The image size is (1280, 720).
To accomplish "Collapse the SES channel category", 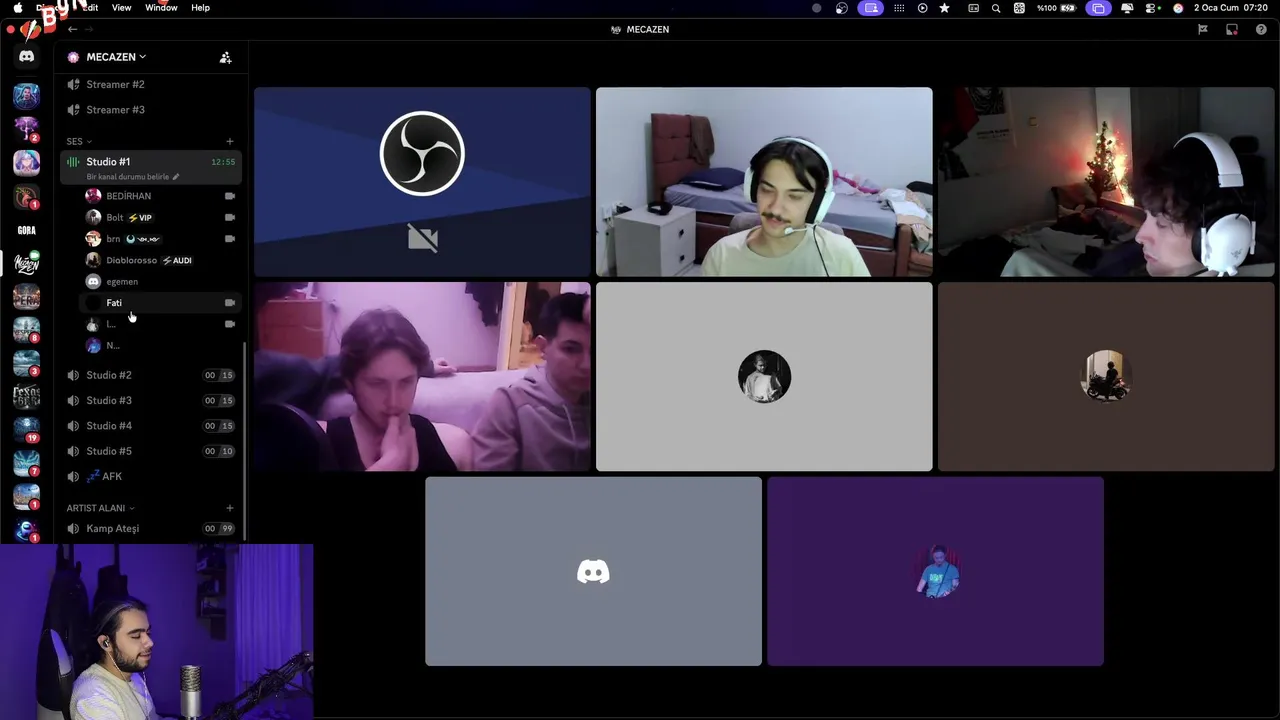I will pos(79,141).
